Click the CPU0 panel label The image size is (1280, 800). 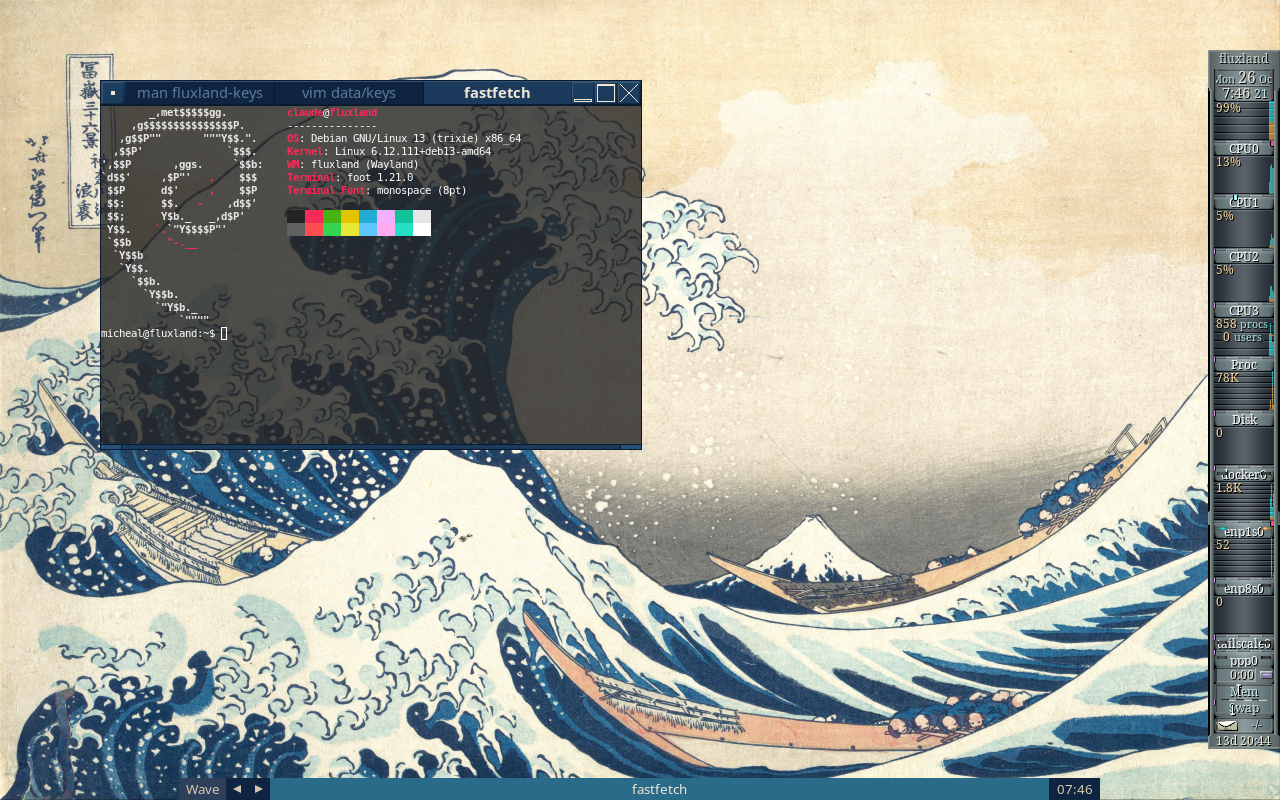1244,148
